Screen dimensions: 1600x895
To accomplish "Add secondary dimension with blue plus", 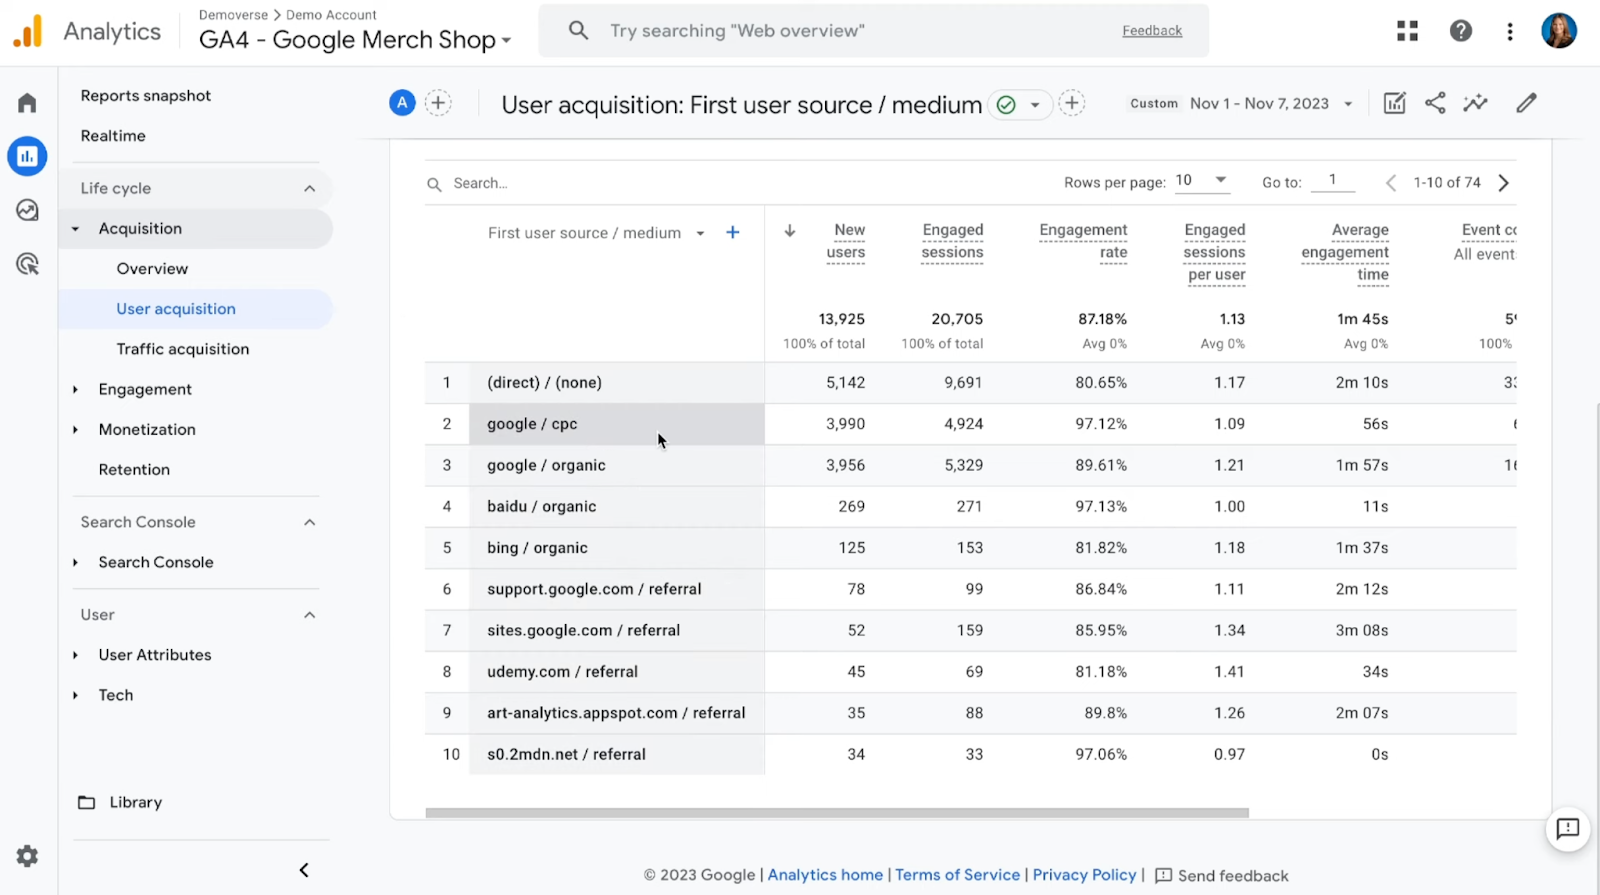I will point(733,233).
